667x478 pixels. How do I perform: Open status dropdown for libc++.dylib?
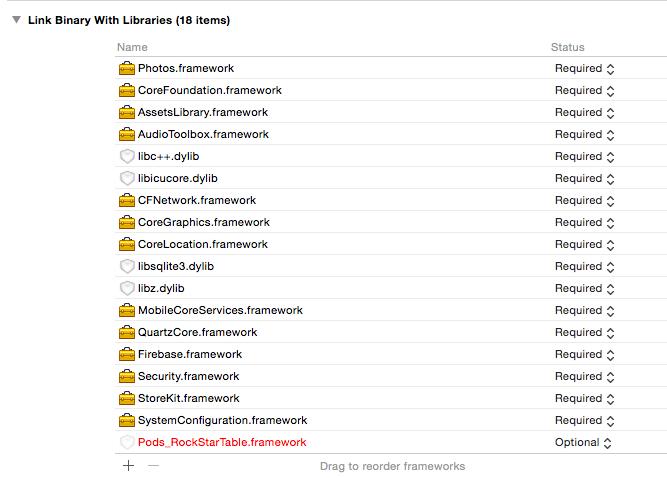pos(584,156)
